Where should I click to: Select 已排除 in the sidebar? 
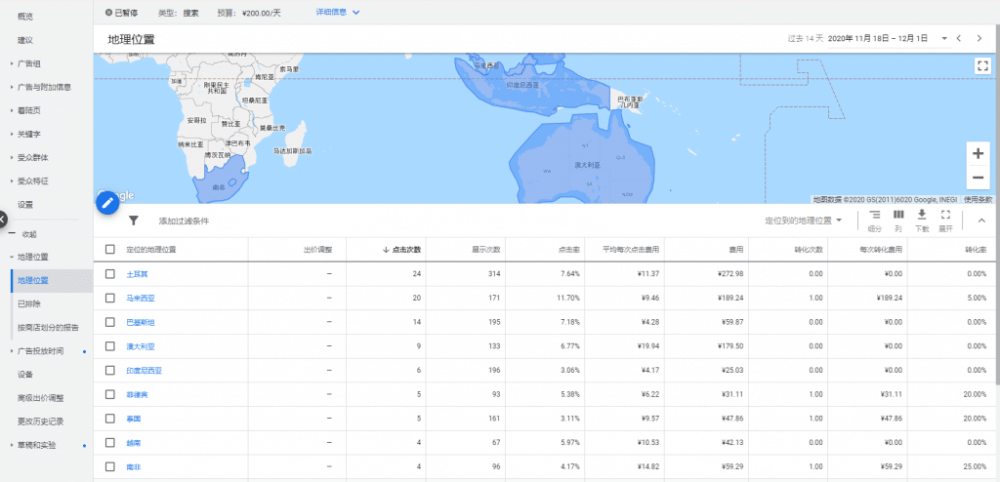click(29, 303)
